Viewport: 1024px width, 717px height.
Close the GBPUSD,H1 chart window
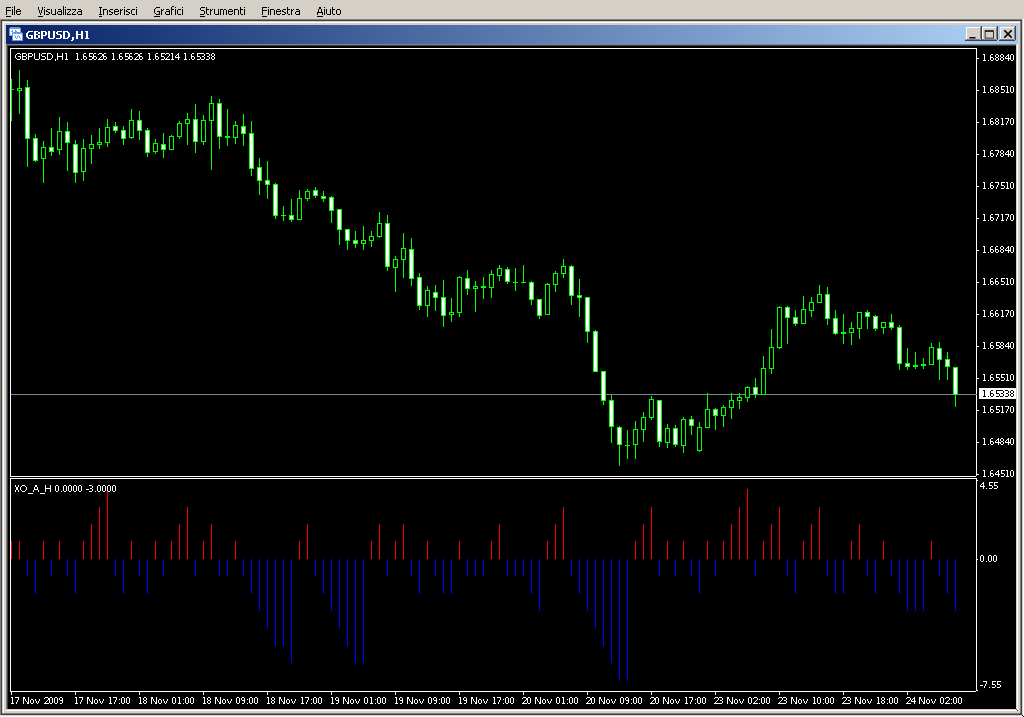click(1007, 33)
